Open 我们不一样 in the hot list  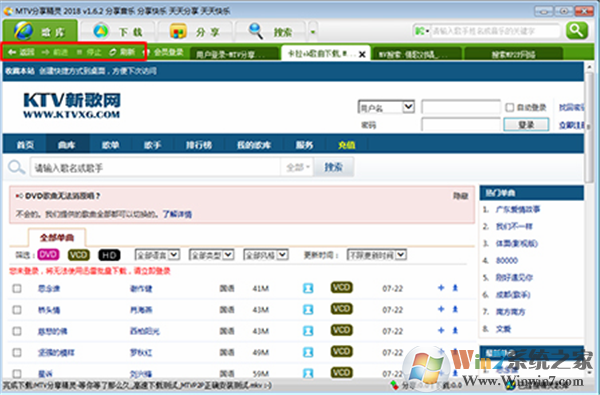click(514, 226)
